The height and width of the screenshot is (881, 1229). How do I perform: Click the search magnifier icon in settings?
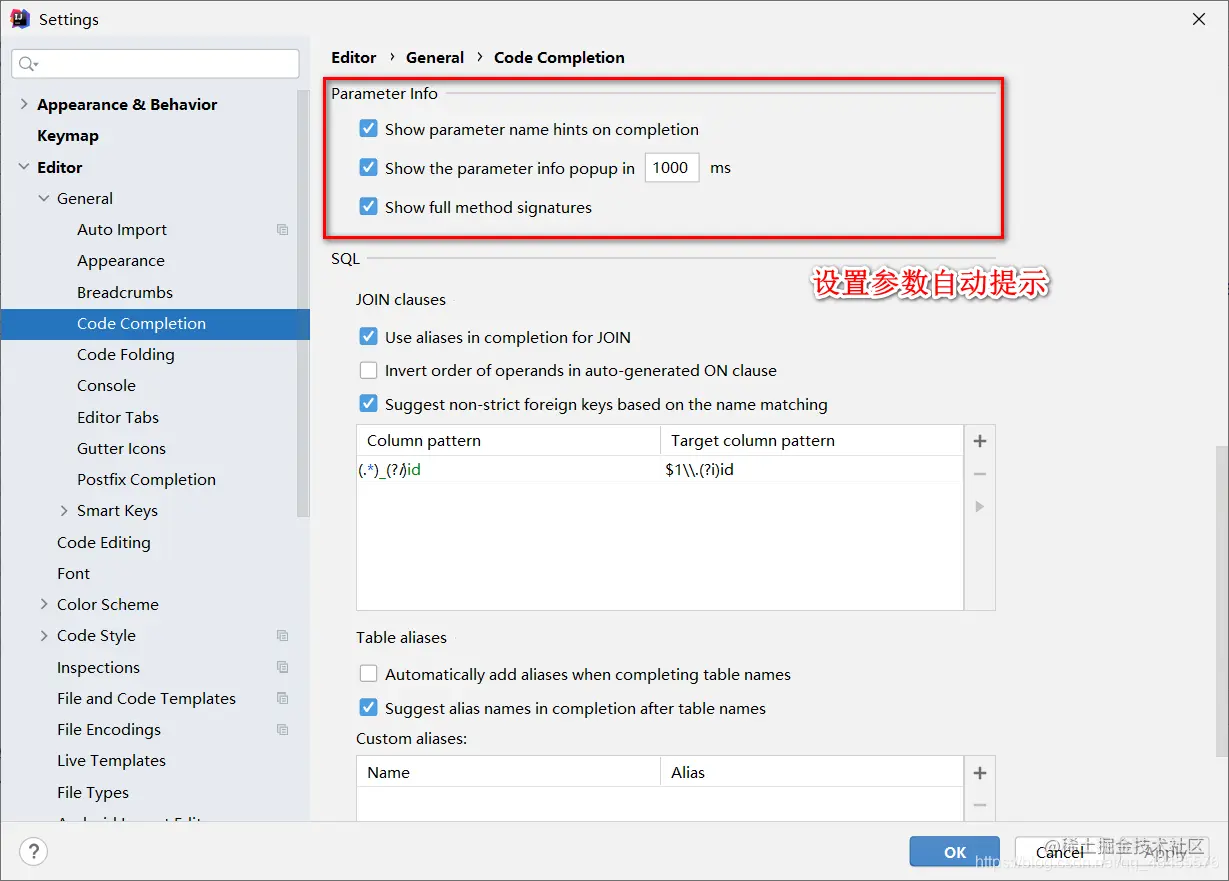27,64
